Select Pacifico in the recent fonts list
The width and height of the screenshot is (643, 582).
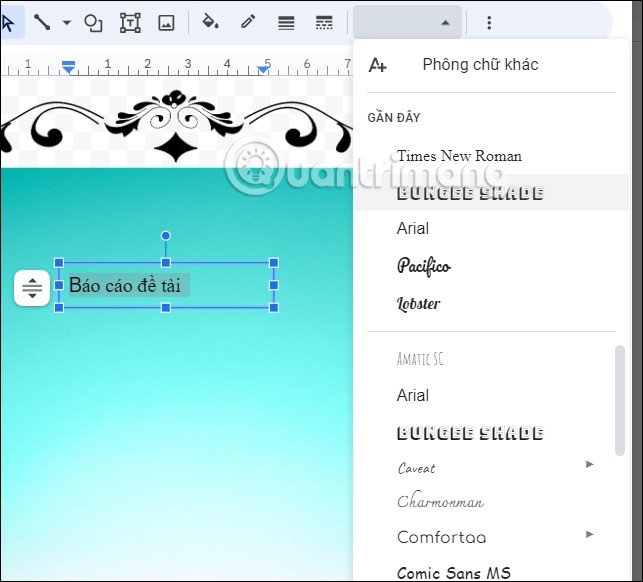tap(423, 266)
